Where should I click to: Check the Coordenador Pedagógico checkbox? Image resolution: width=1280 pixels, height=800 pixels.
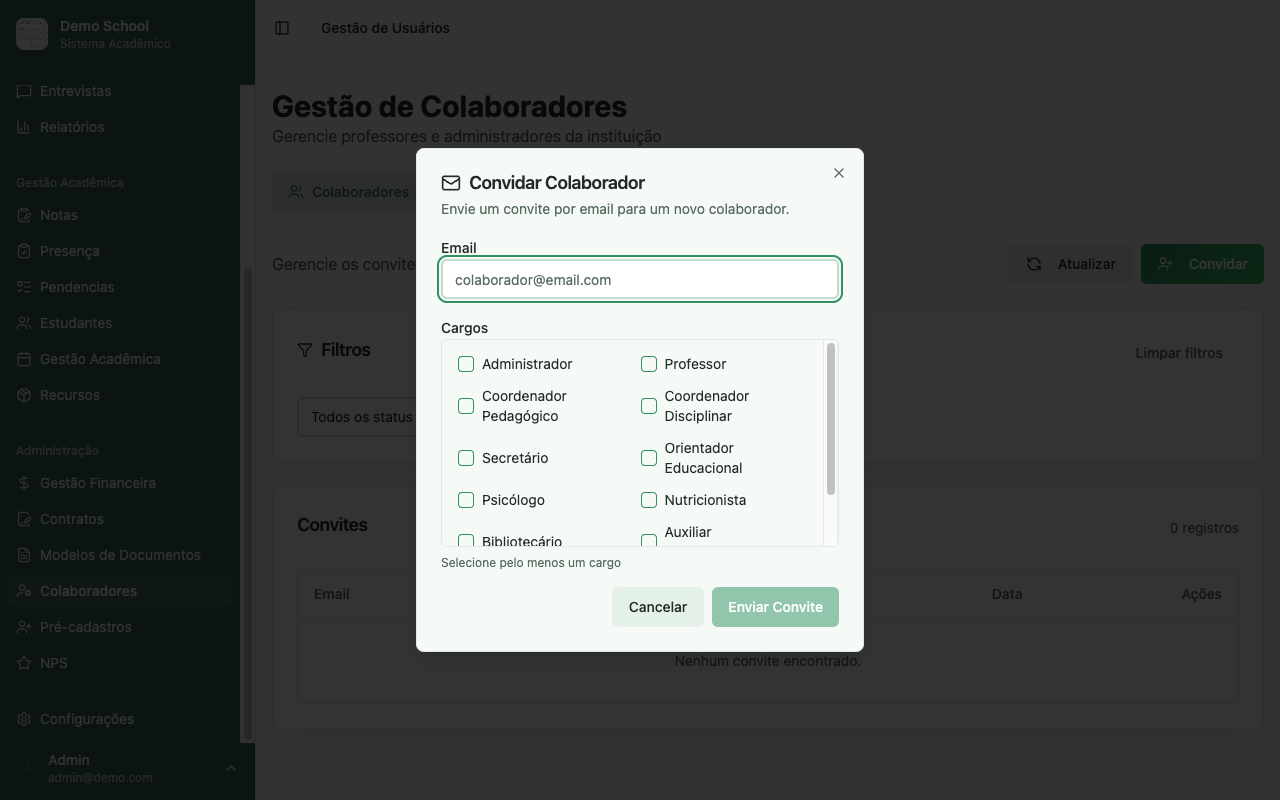(466, 406)
